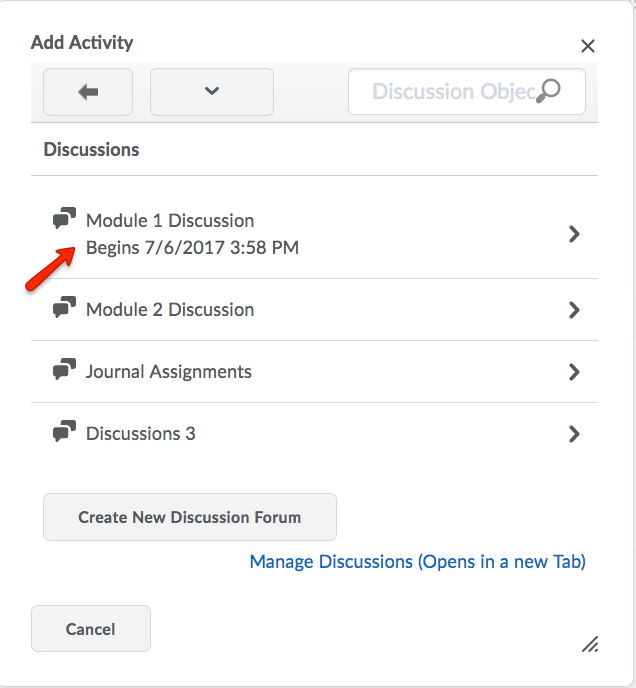The width and height of the screenshot is (636, 688).
Task: Expand Module 2 Discussion right chevron
Action: point(574,310)
